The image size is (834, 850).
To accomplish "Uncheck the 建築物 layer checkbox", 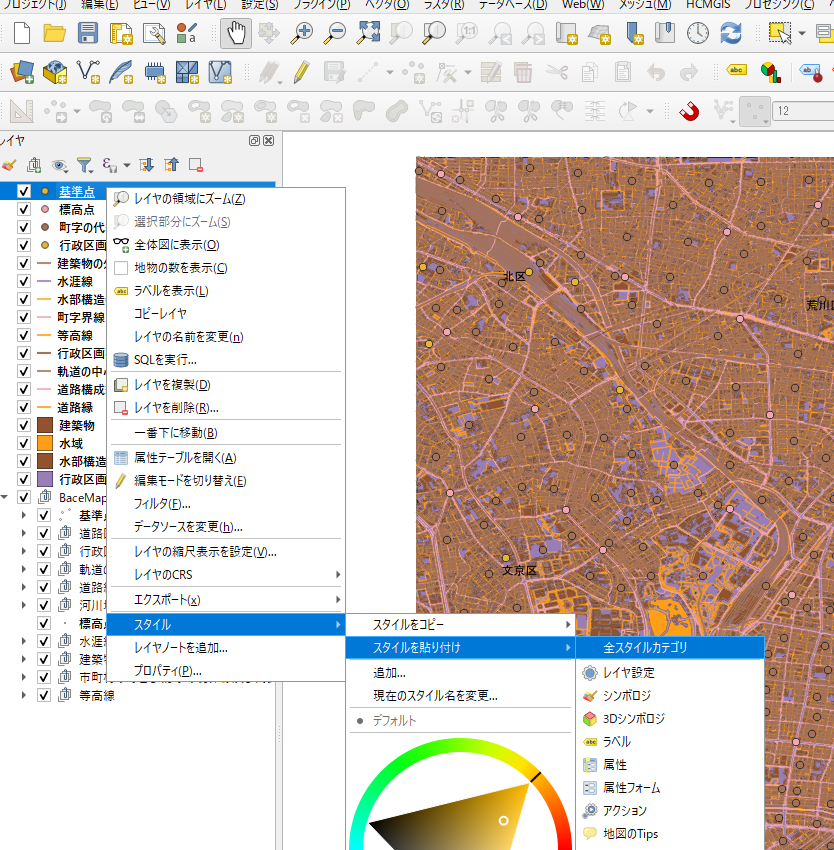I will click(26, 425).
